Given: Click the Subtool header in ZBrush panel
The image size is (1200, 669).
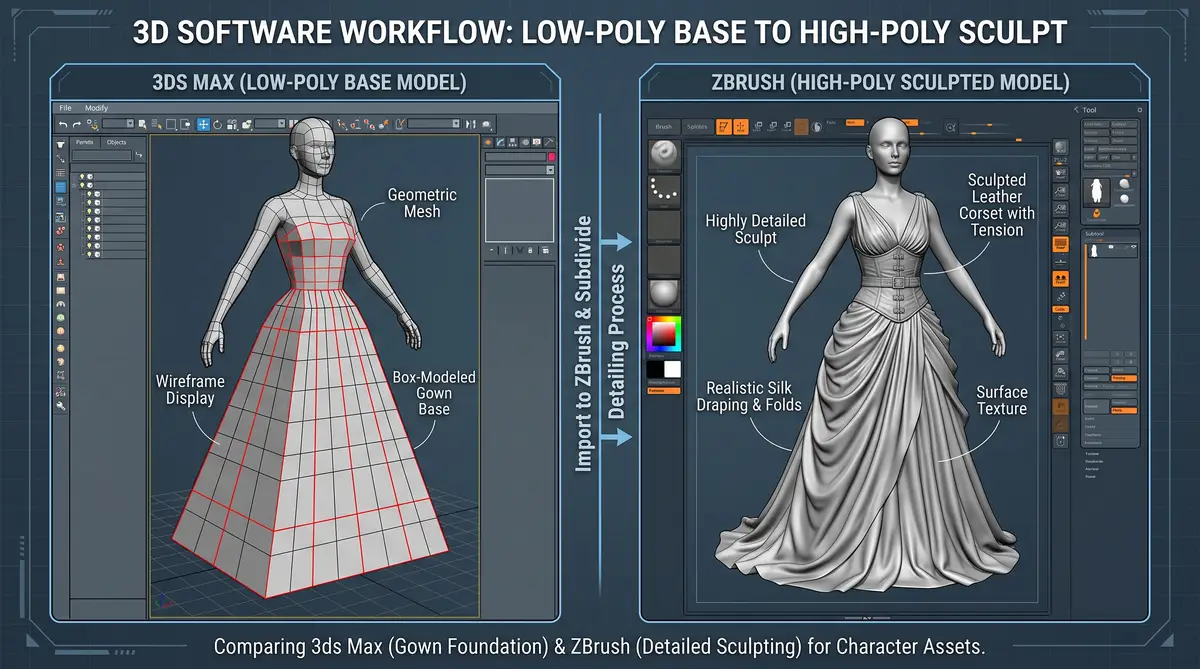Looking at the screenshot, I should 1095,234.
